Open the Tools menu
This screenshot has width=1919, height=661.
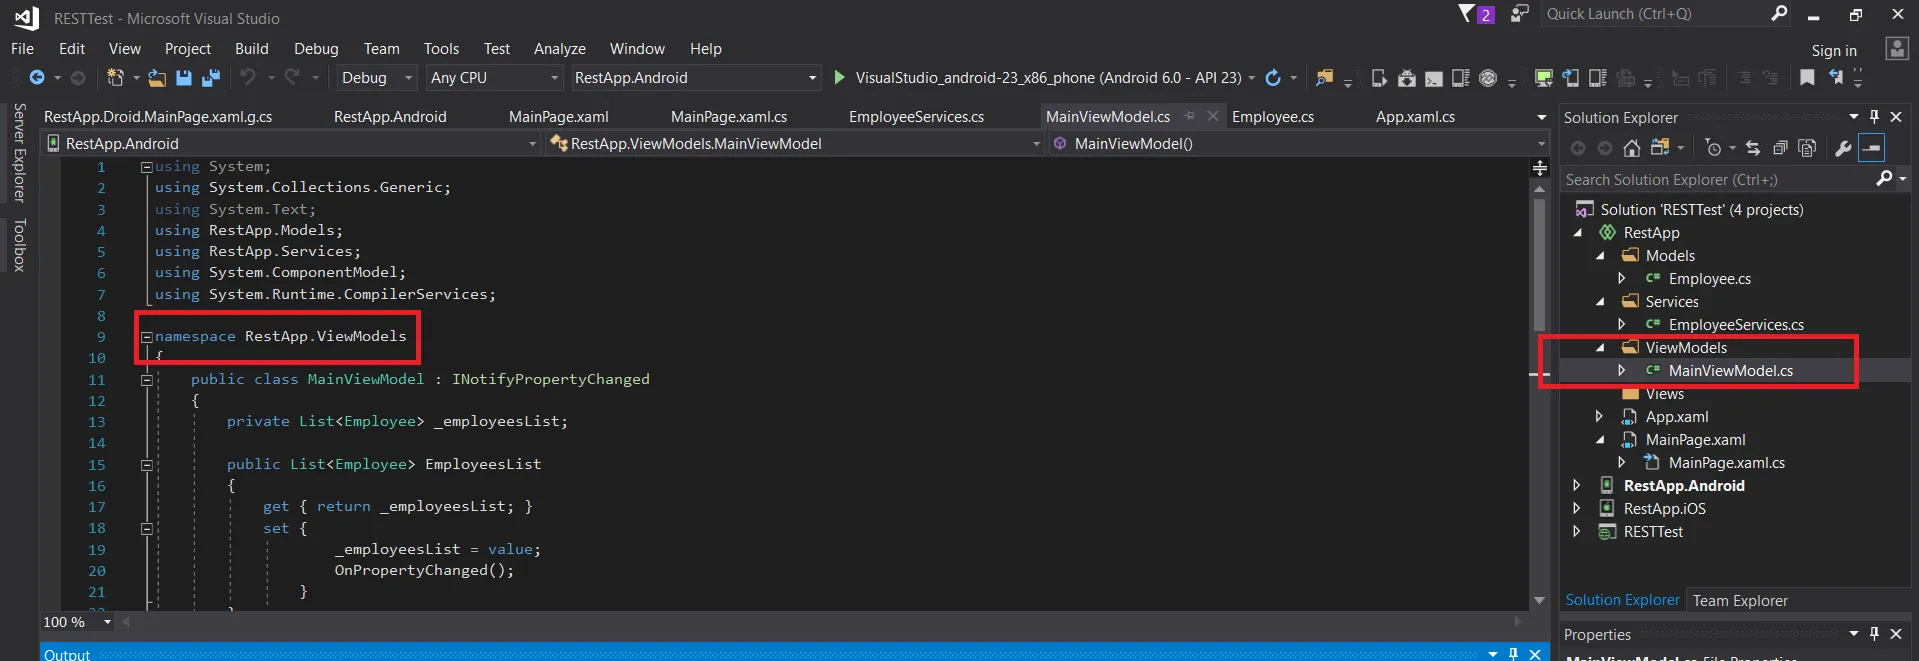(441, 48)
